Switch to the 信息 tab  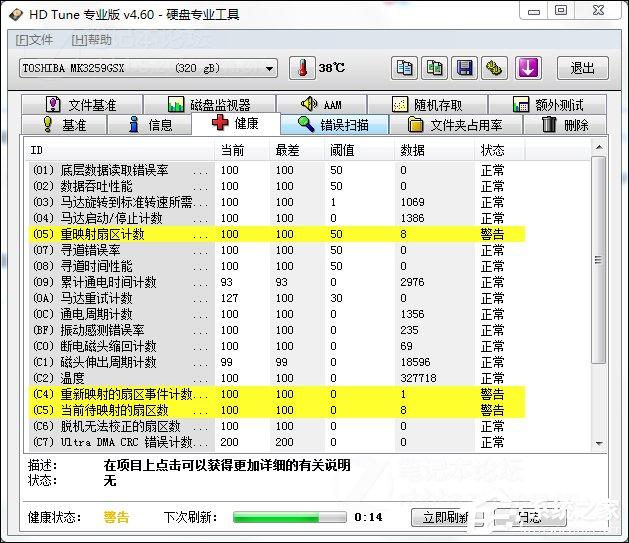point(150,125)
